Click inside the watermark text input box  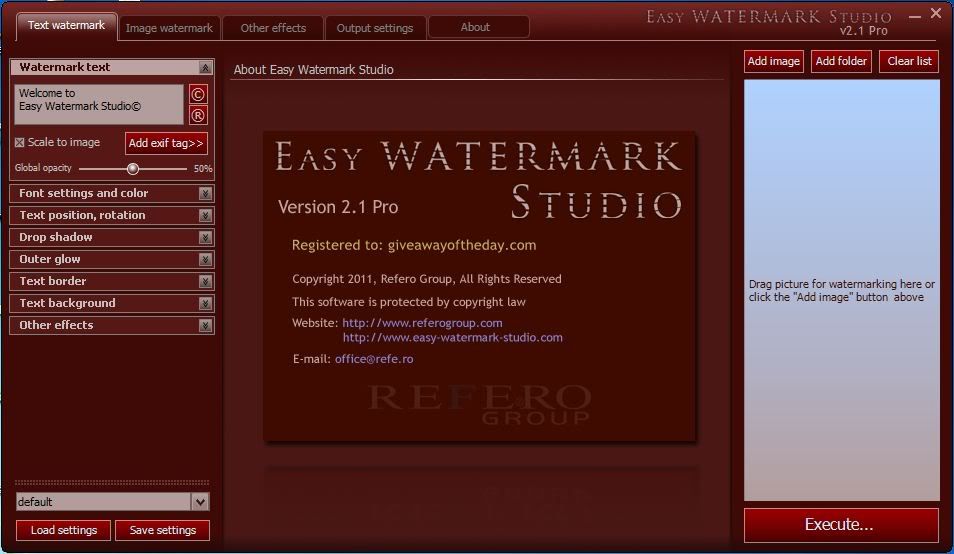coord(99,105)
